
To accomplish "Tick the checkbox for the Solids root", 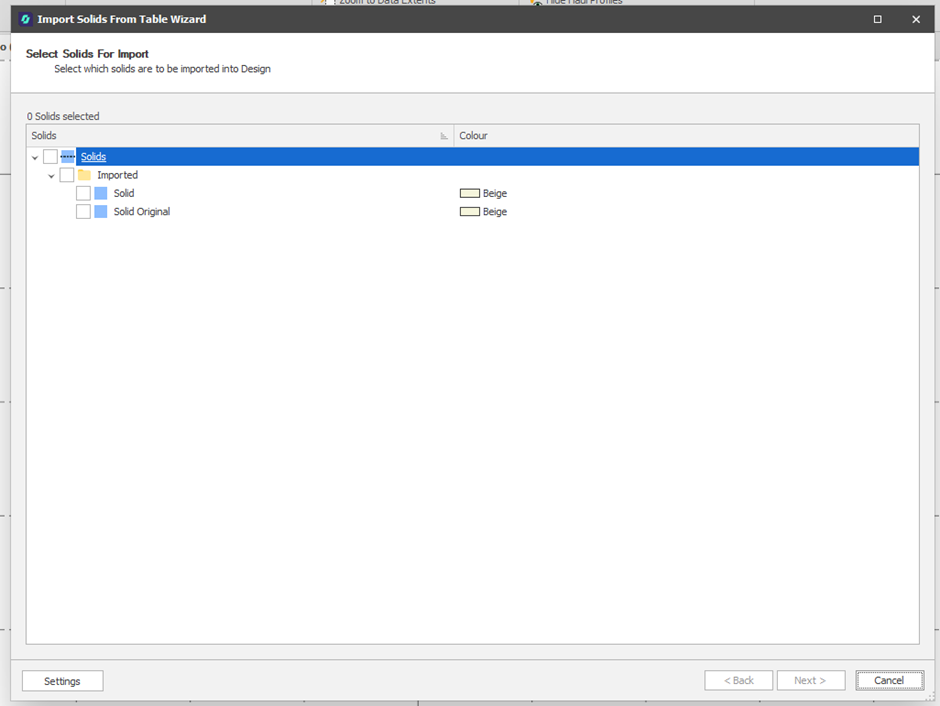I will [x=50, y=157].
